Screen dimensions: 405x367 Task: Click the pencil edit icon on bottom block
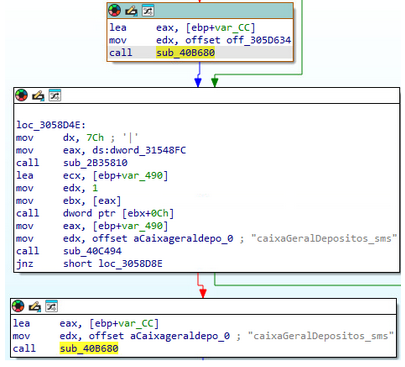click(x=35, y=306)
